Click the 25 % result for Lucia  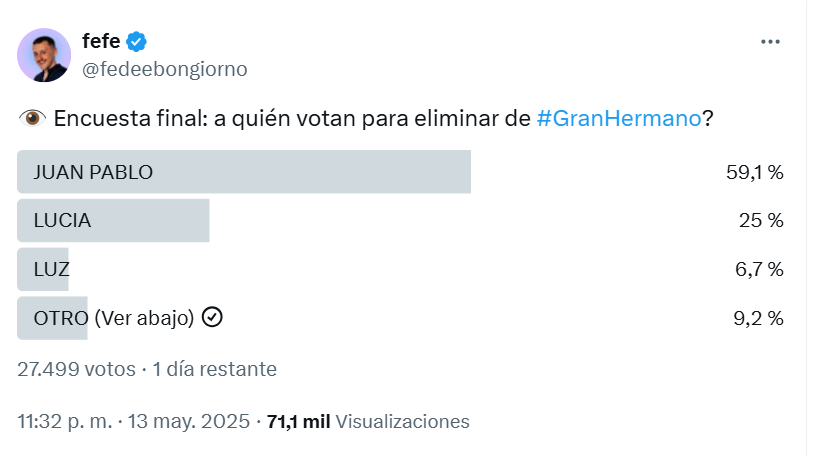[761, 220]
